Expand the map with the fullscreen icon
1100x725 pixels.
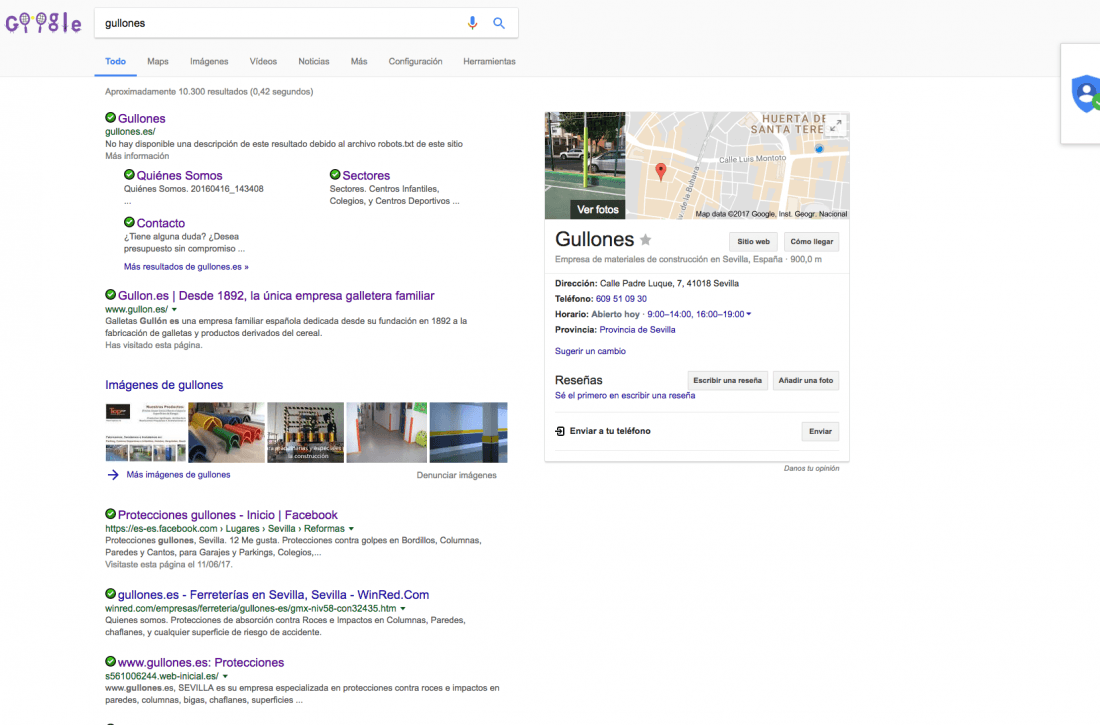(x=835, y=126)
